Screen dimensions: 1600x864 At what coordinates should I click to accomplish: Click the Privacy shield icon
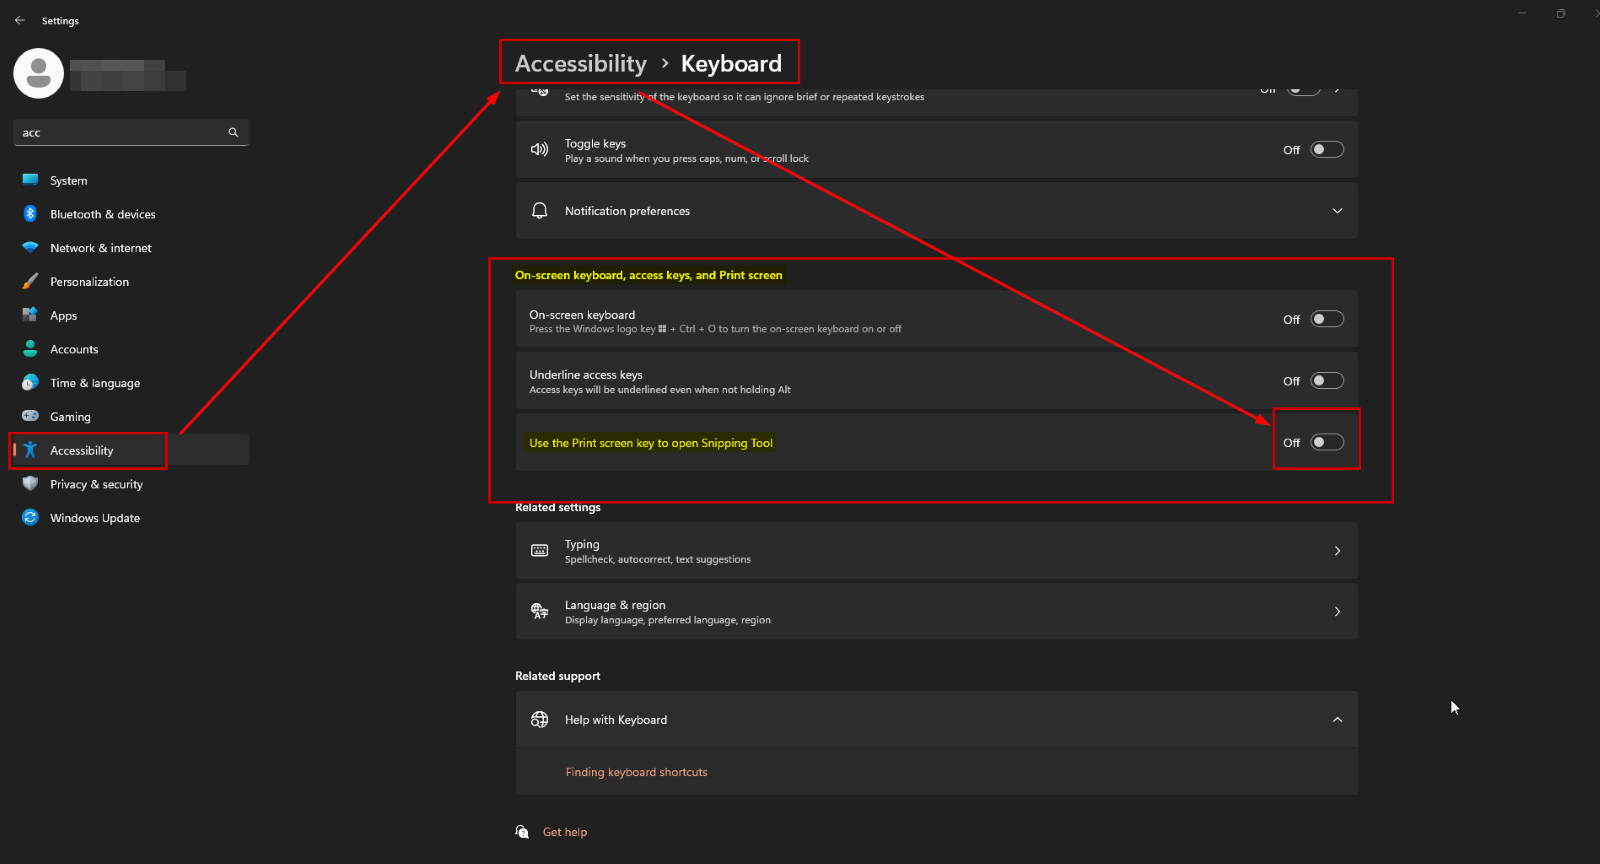coord(30,484)
